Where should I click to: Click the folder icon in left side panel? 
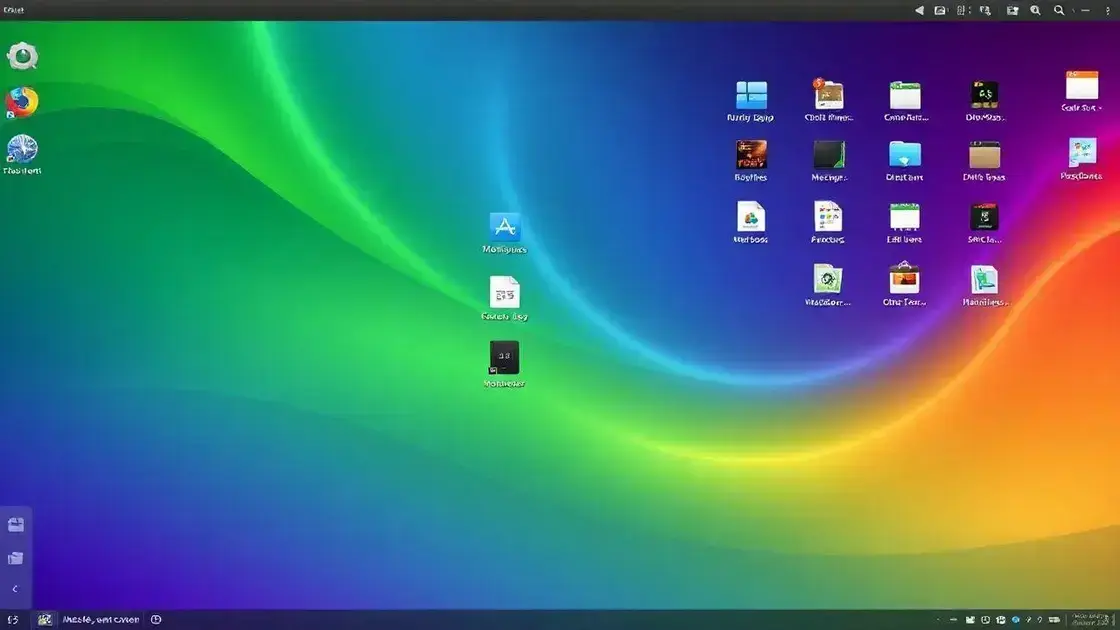point(16,558)
